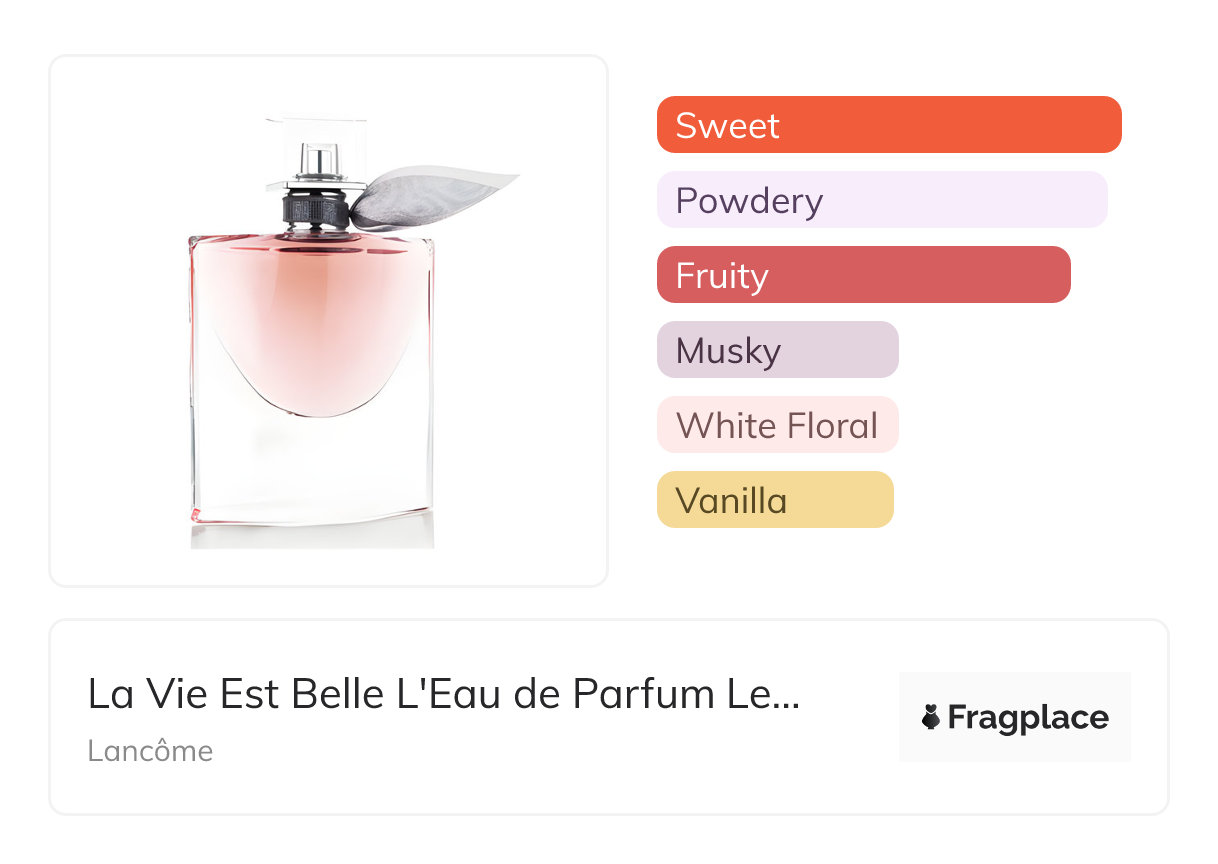Click the clear cap of the perfume bottle
This screenshot has height=864, width=1218.
point(315,150)
